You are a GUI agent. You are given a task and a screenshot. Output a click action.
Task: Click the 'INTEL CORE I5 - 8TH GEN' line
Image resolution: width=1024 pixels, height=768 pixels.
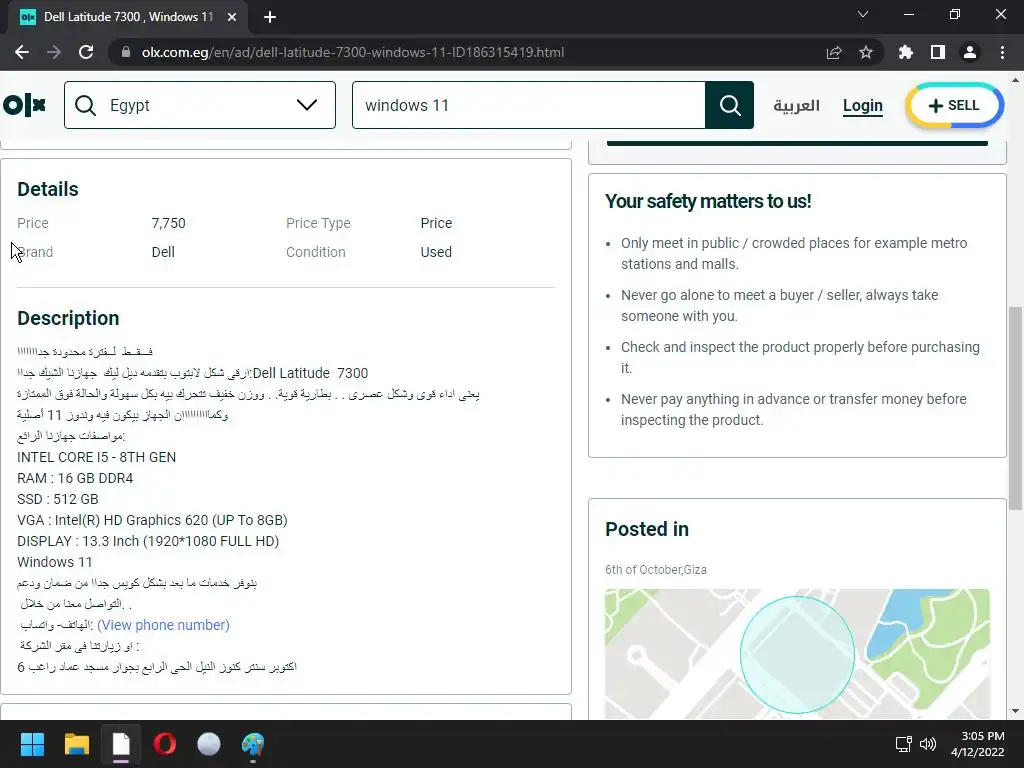coord(97,457)
